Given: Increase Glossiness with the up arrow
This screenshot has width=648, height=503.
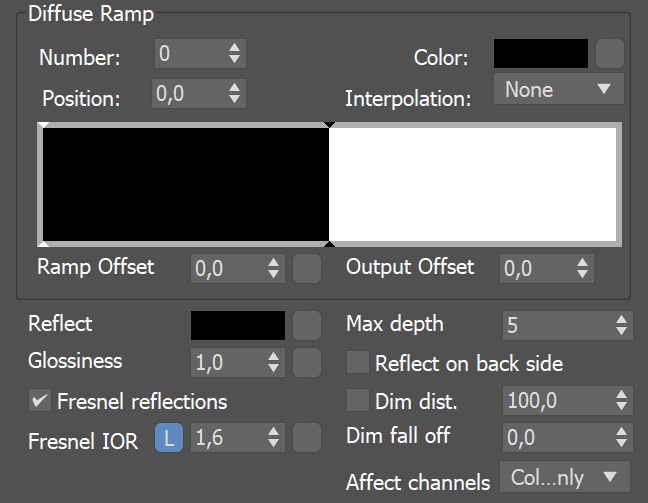Looking at the screenshot, I should tap(273, 356).
